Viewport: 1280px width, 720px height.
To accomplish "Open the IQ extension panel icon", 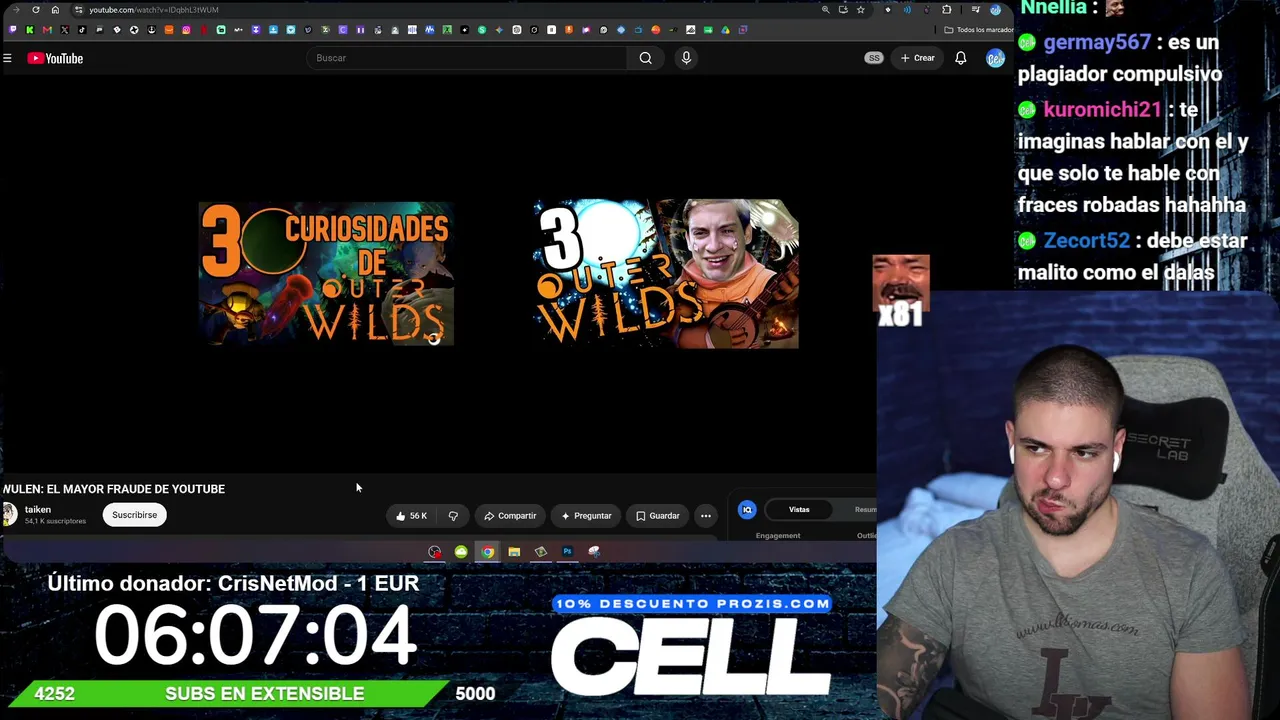I will point(747,510).
